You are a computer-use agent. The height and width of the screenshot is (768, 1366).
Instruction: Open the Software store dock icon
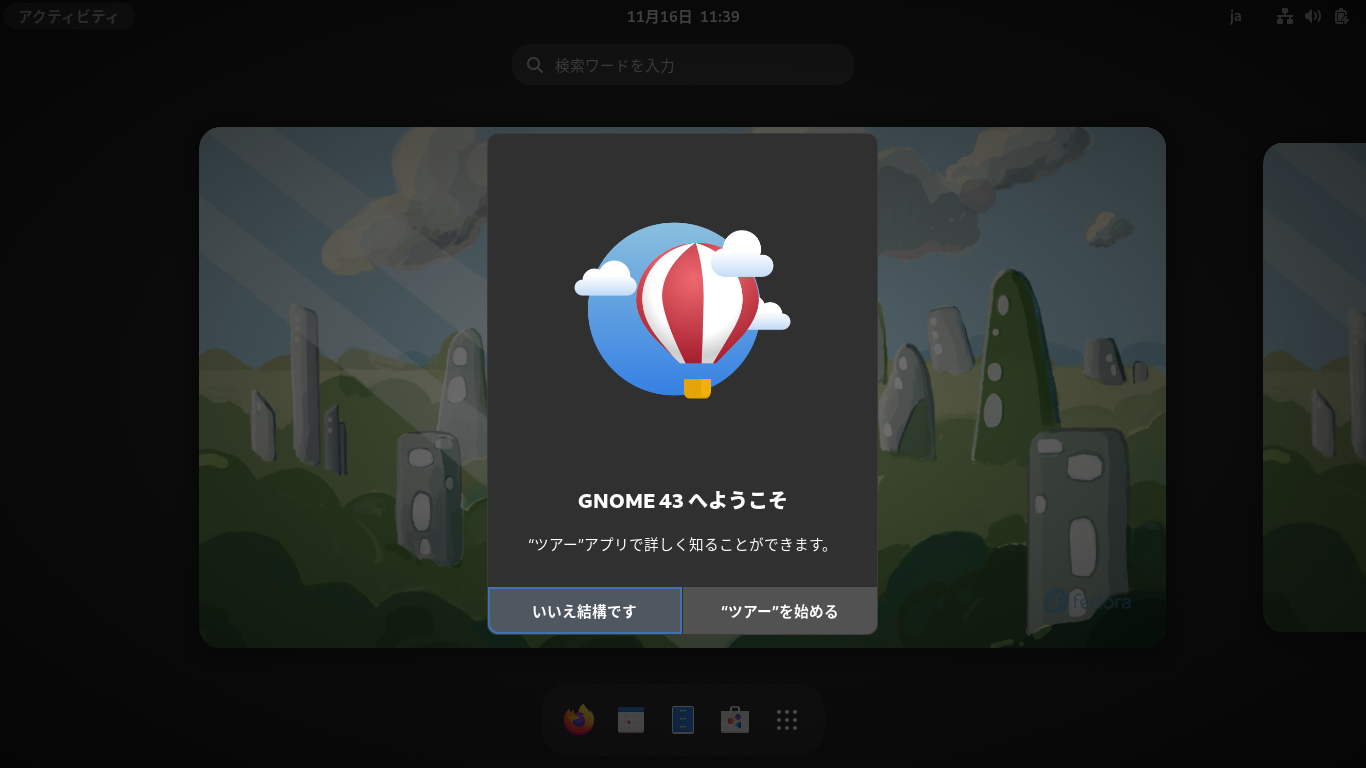click(x=735, y=720)
